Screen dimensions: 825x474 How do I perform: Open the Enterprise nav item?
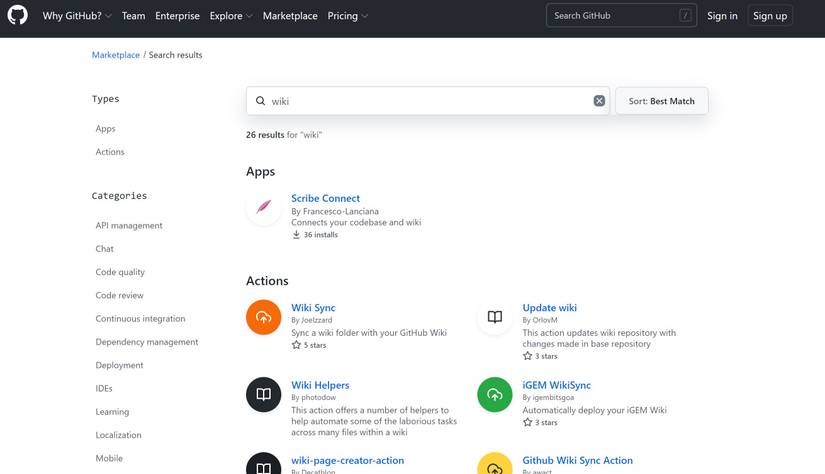[x=177, y=16]
